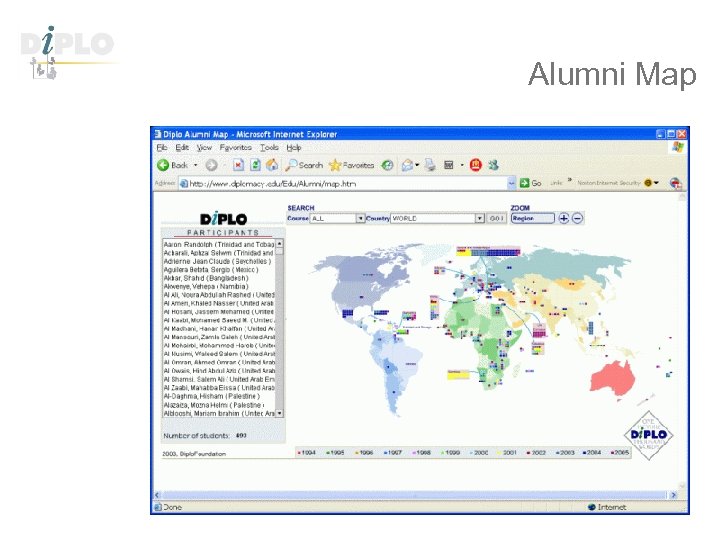
Task: Click the History toolbar icon
Action: tap(388, 165)
